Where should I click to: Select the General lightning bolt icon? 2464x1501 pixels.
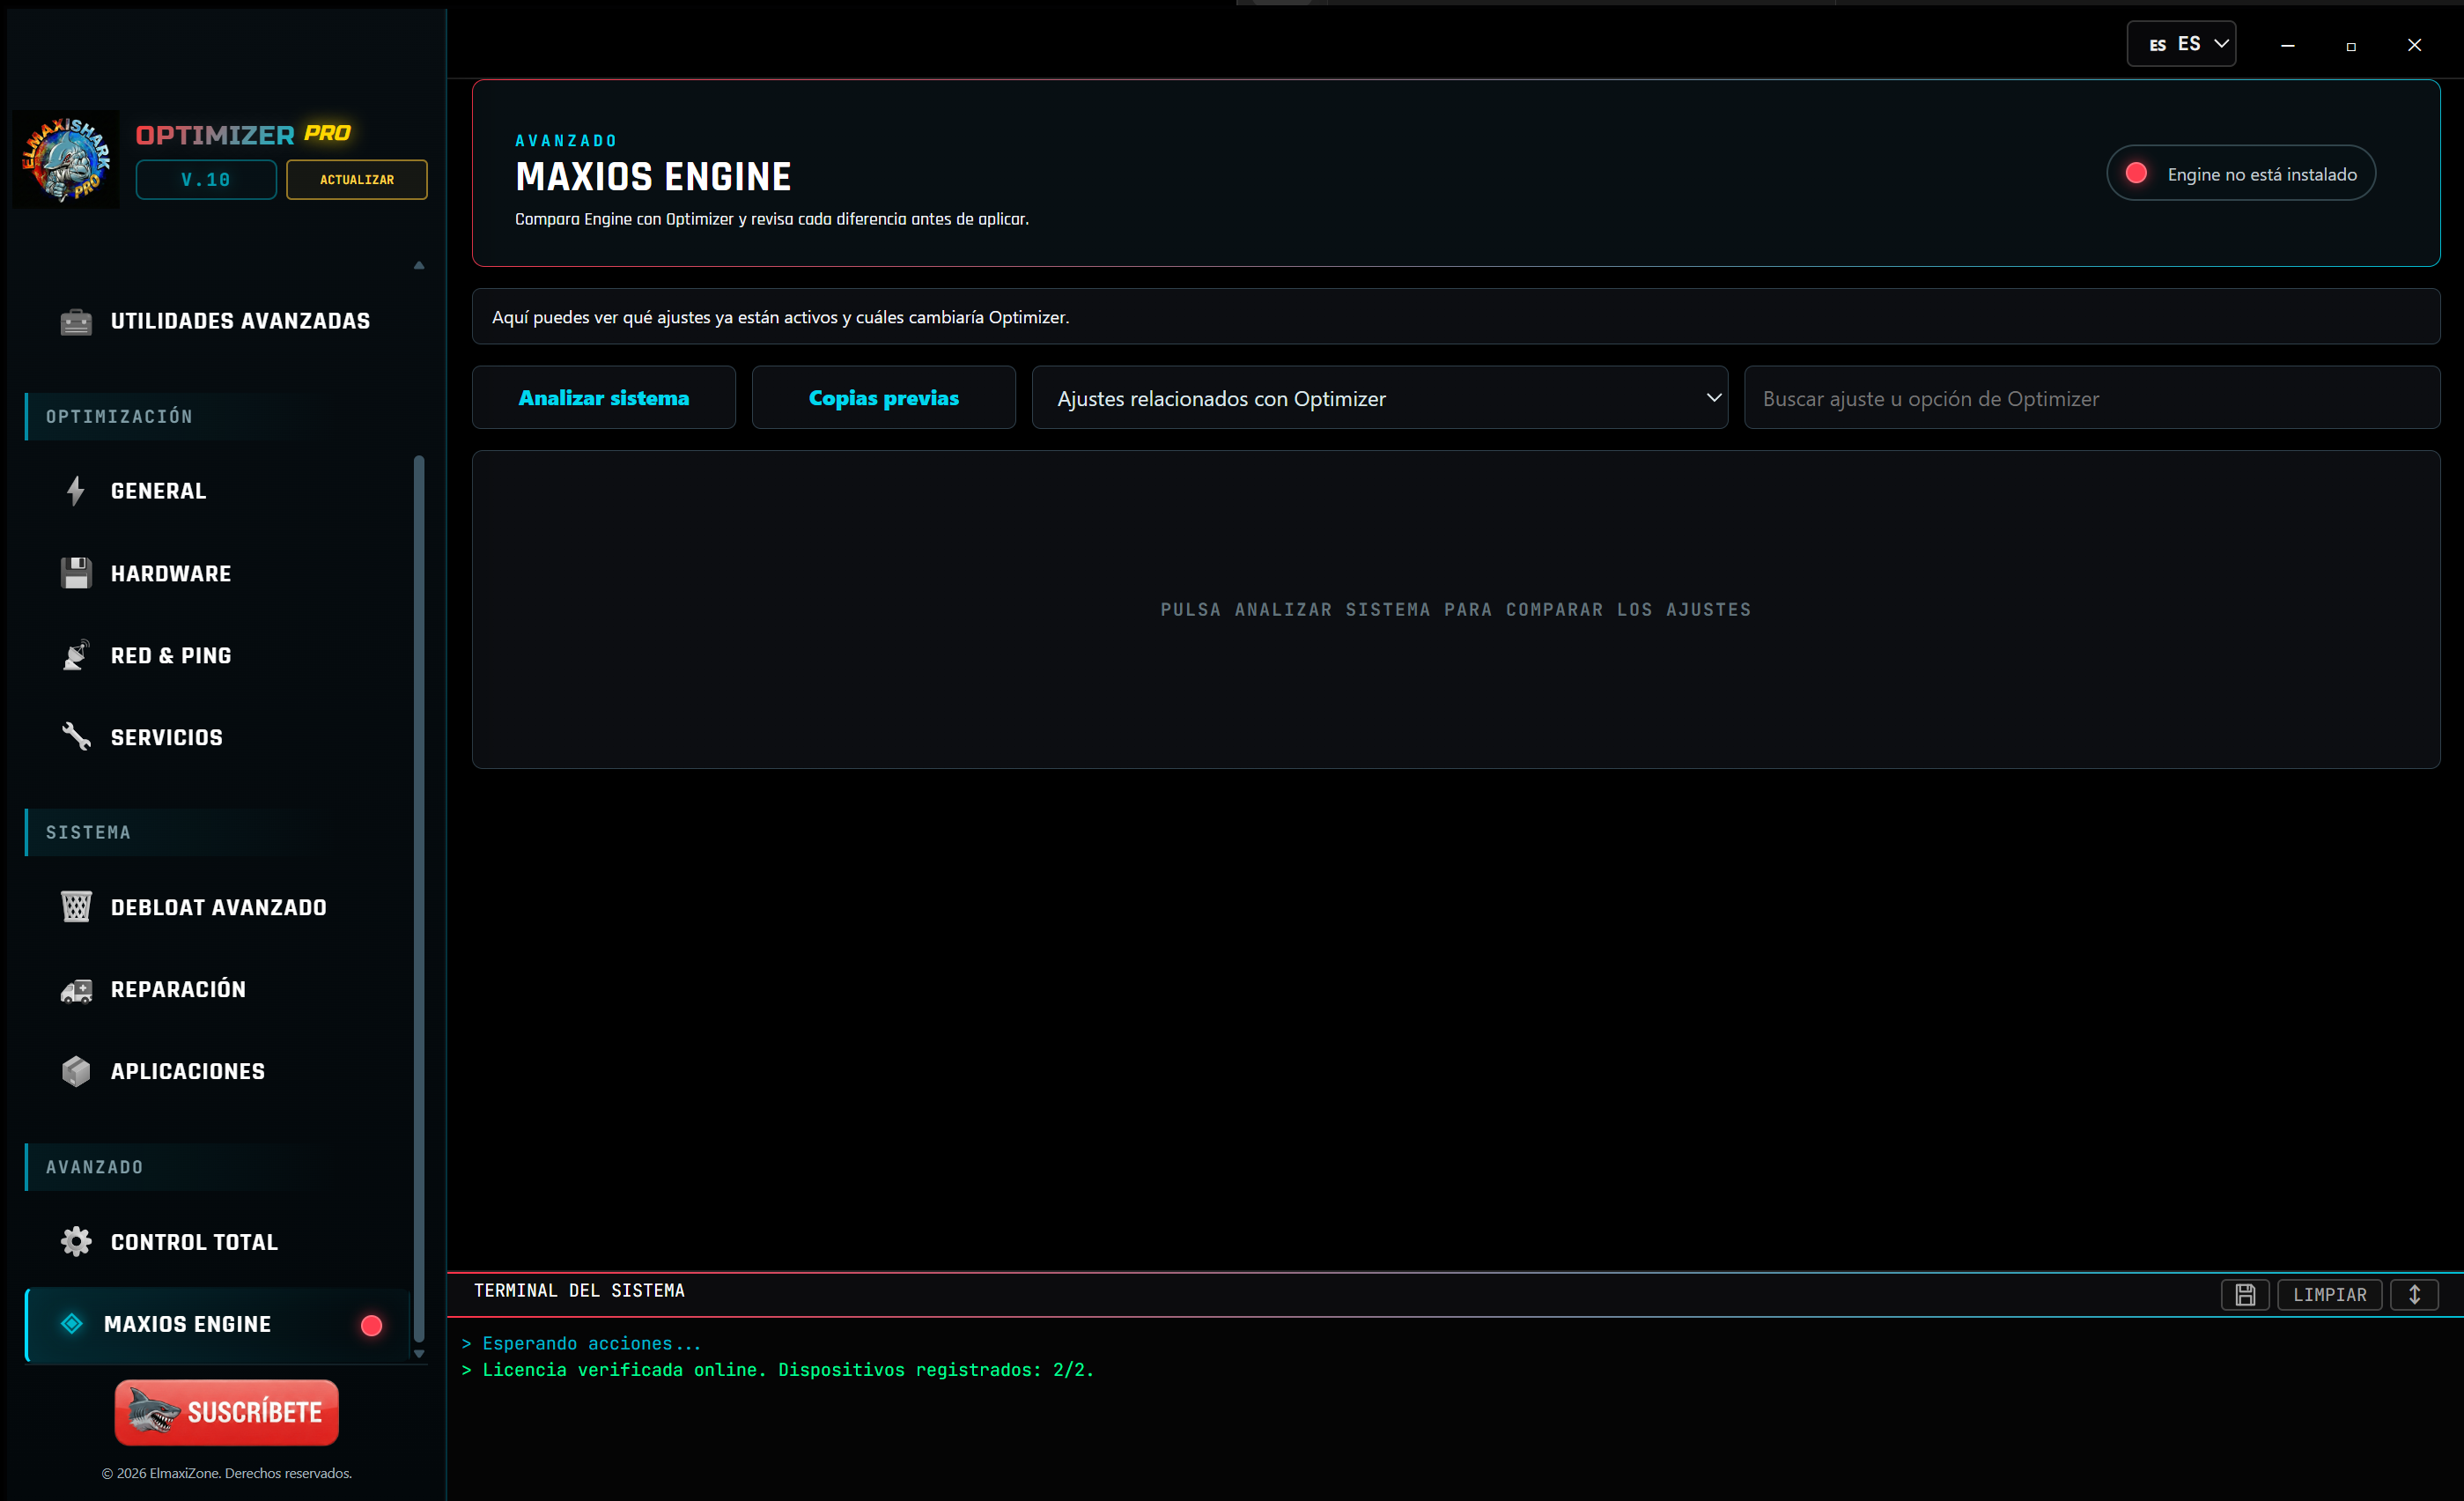click(76, 491)
